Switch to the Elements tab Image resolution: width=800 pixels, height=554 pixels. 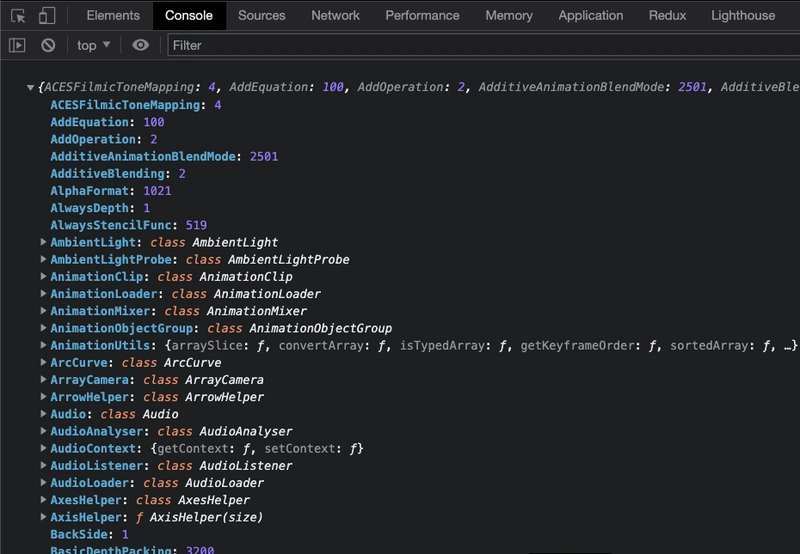(x=113, y=16)
